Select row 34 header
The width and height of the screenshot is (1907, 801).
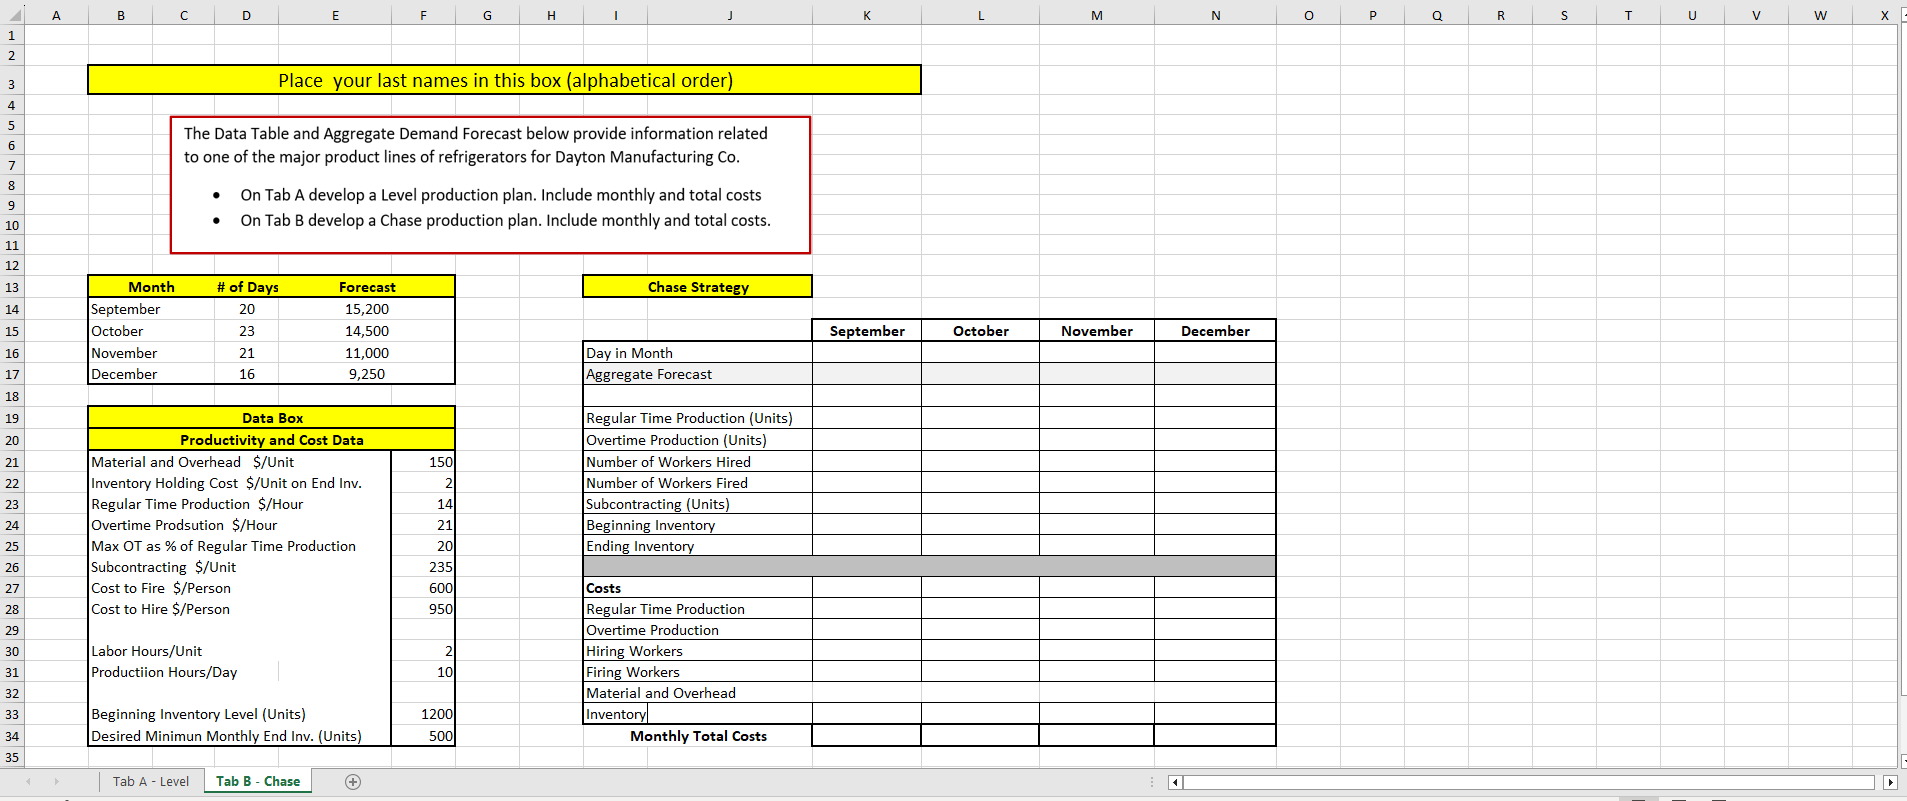12,736
